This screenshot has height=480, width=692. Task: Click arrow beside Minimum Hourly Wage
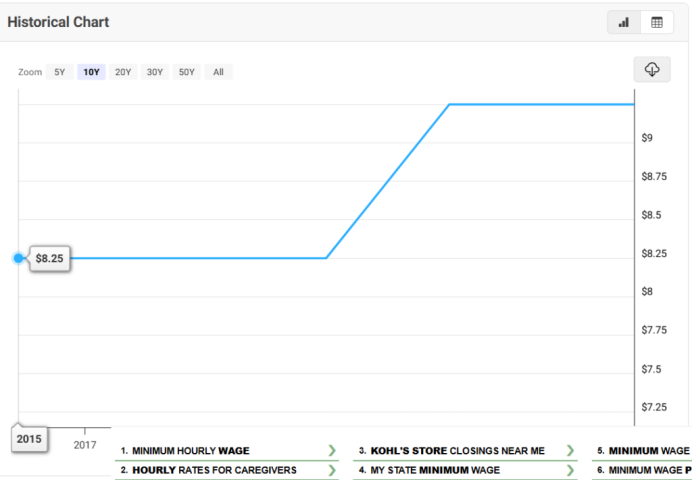[332, 451]
